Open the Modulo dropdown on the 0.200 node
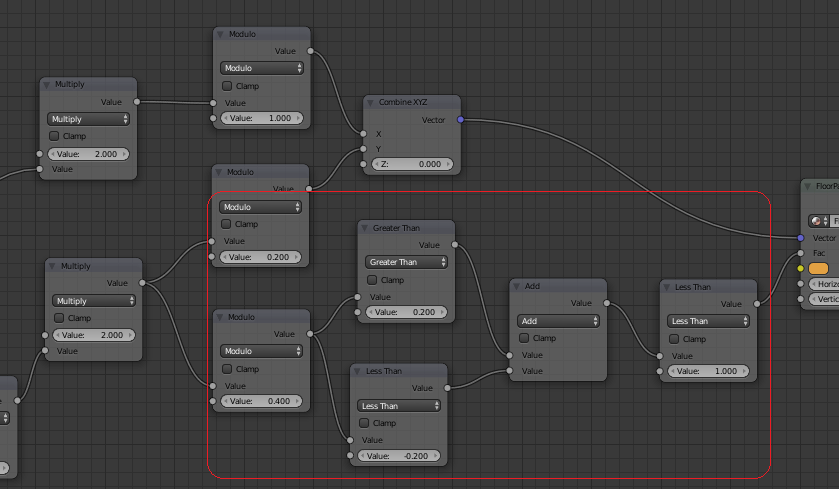 261,207
